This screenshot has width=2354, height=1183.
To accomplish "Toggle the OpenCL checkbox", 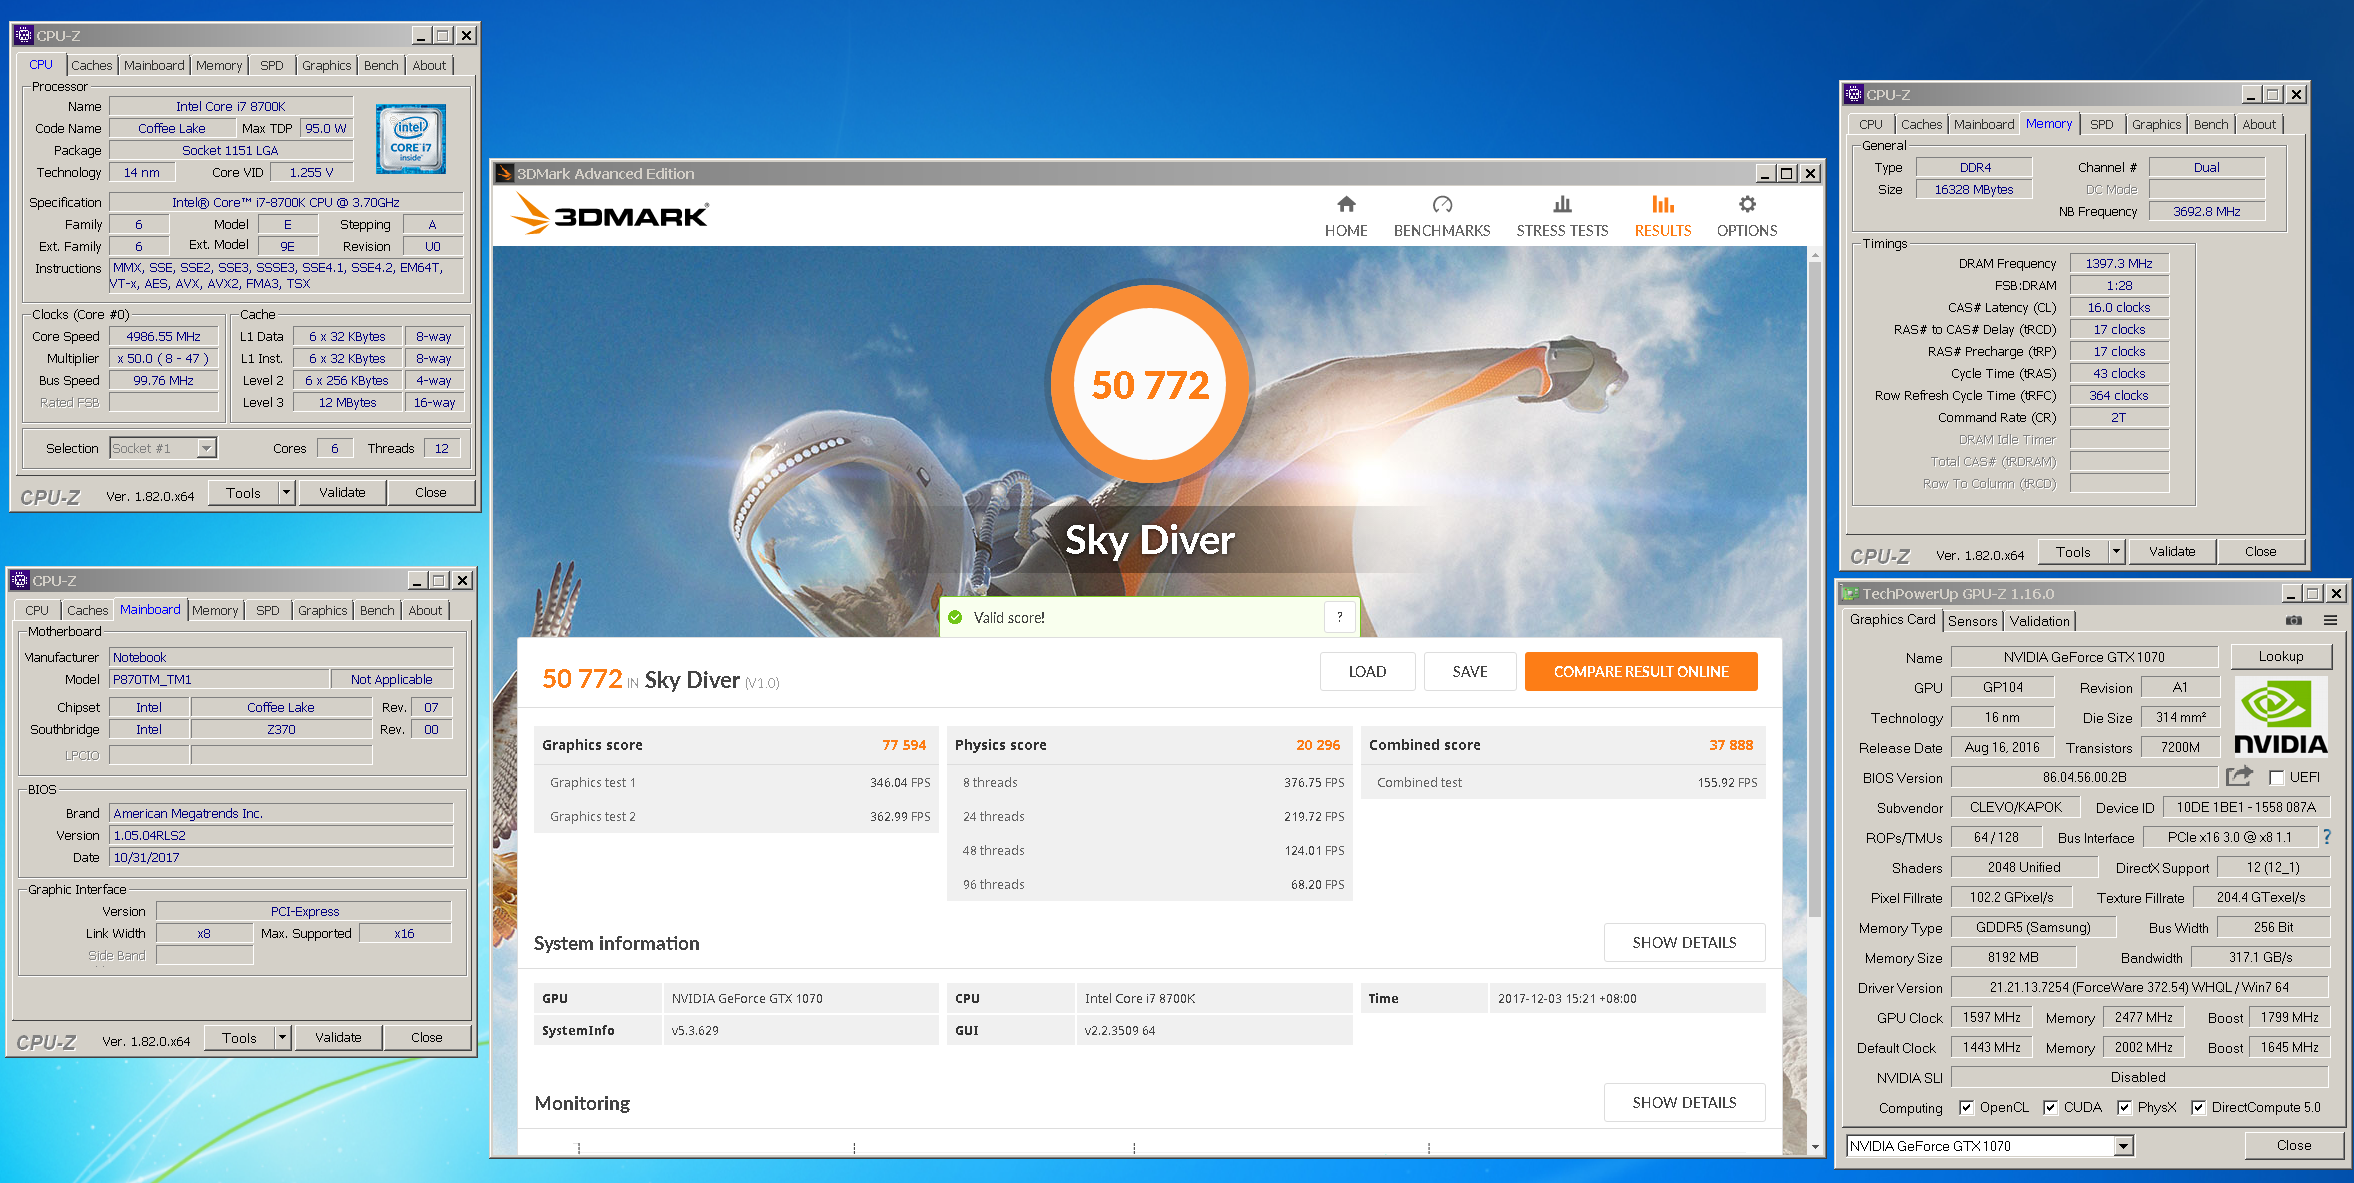I will [1966, 1107].
